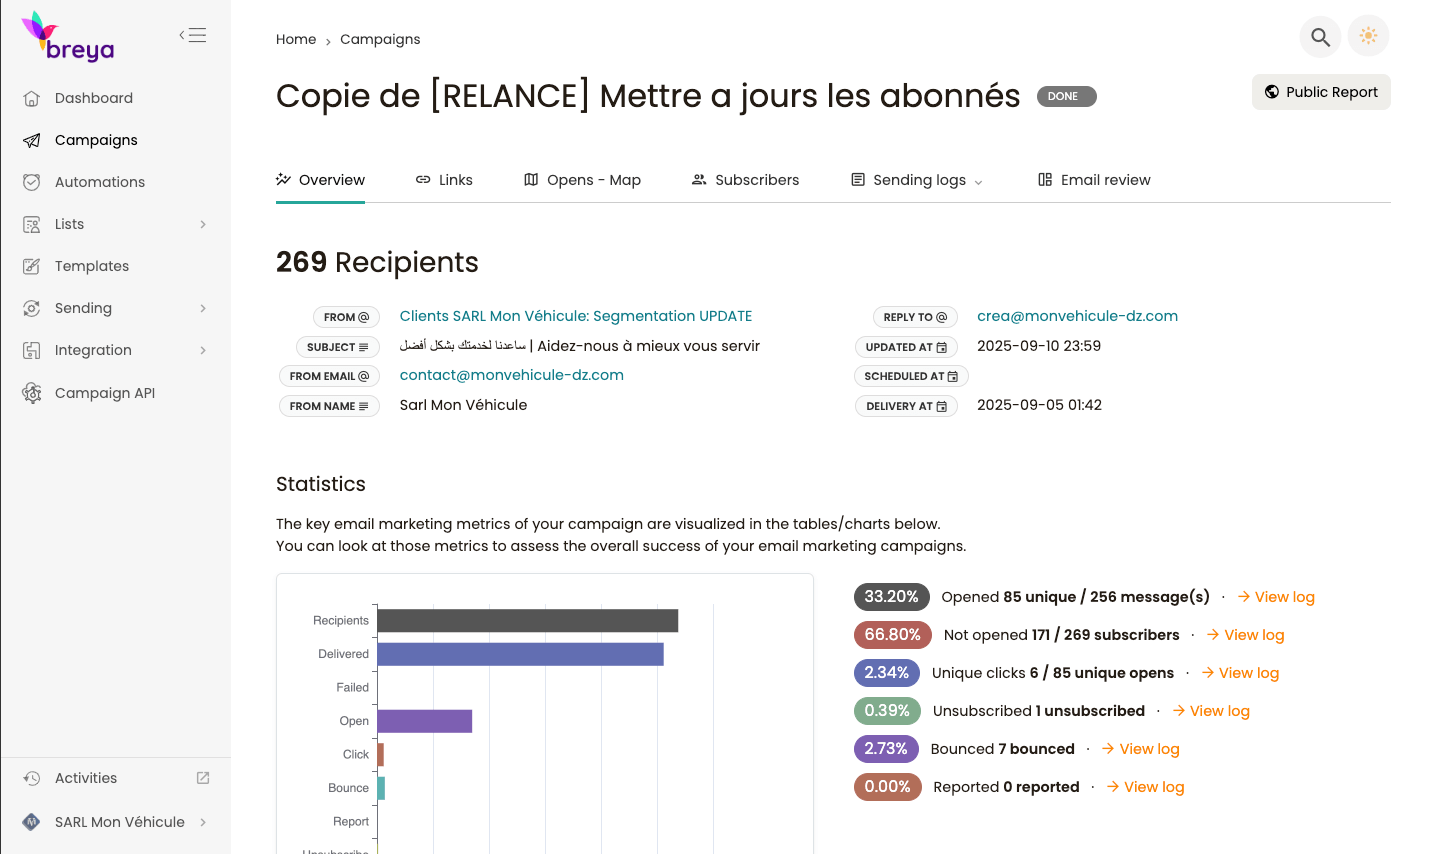Expand the Sending submenu chevron
The image size is (1440, 854).
203,308
